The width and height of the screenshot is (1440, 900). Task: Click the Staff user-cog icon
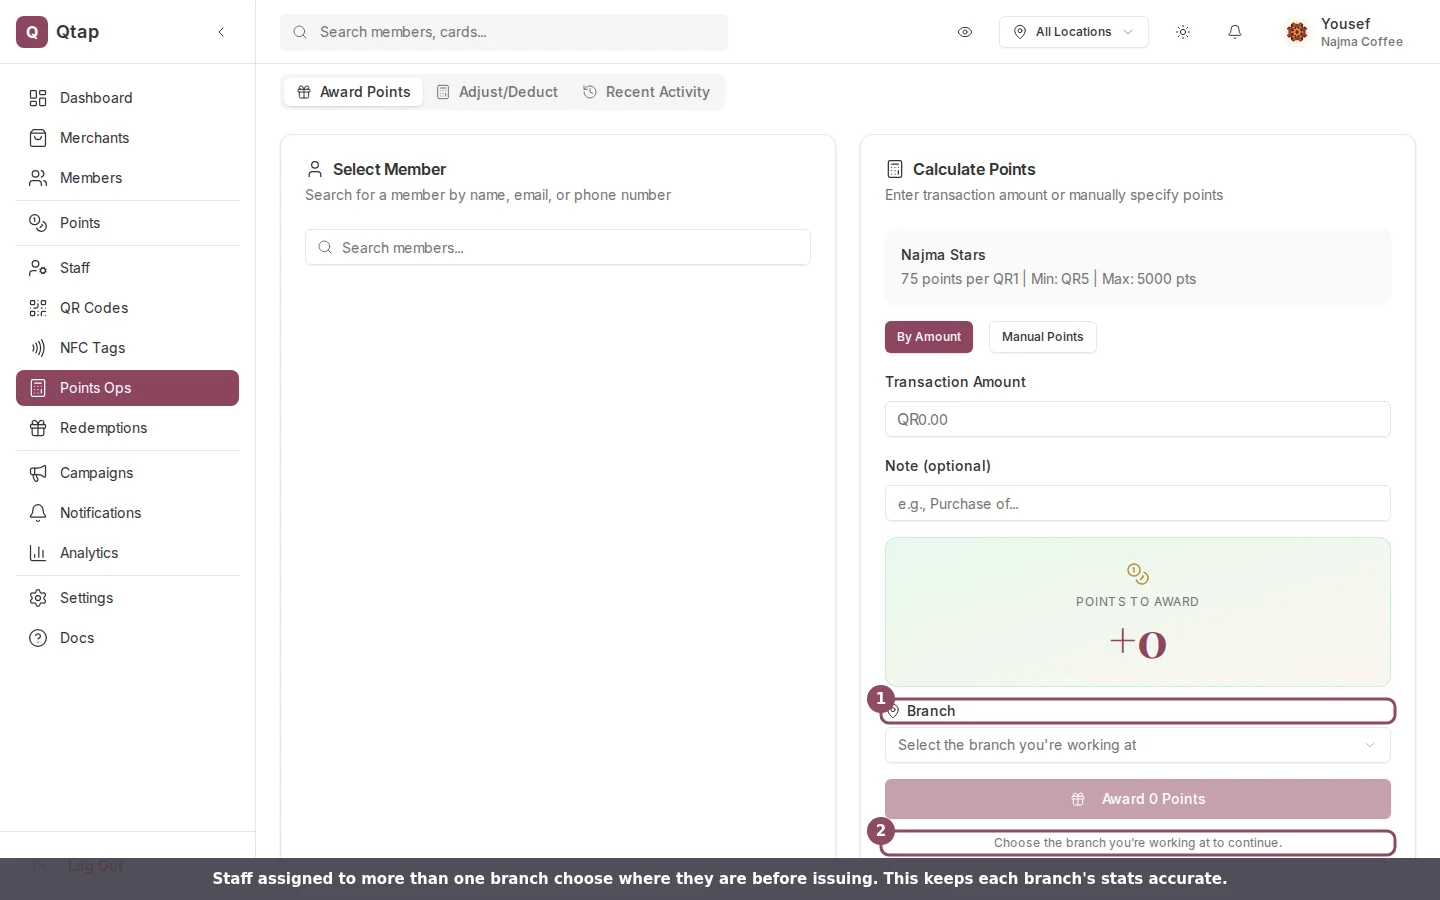(38, 268)
